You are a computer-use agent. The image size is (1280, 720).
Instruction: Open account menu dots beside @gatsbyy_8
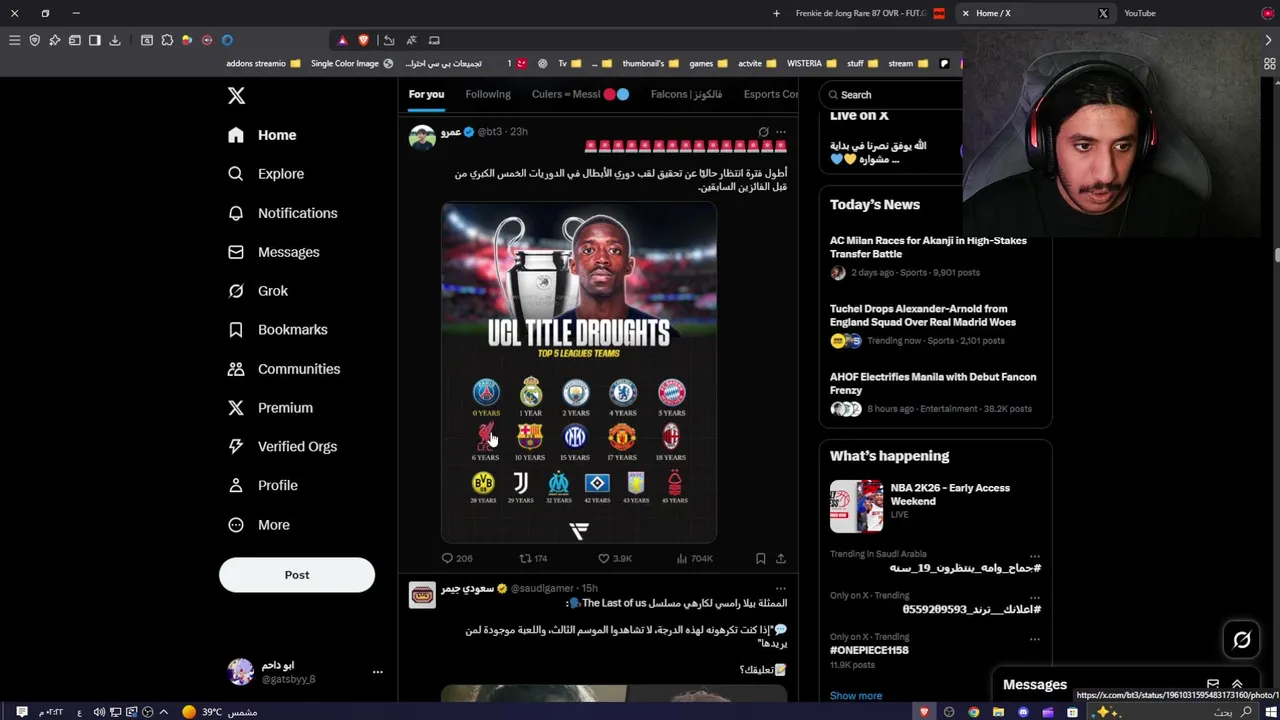click(x=378, y=672)
